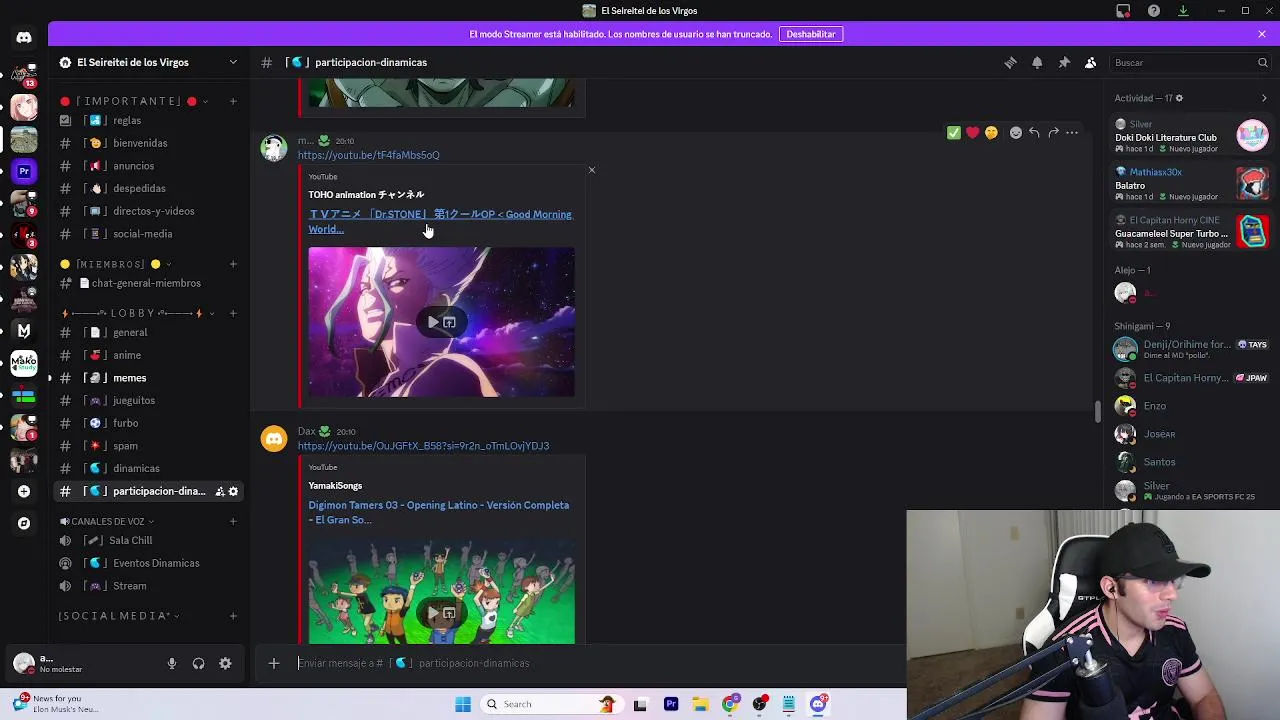Open Dax's youtu.be link URL

(x=423, y=446)
